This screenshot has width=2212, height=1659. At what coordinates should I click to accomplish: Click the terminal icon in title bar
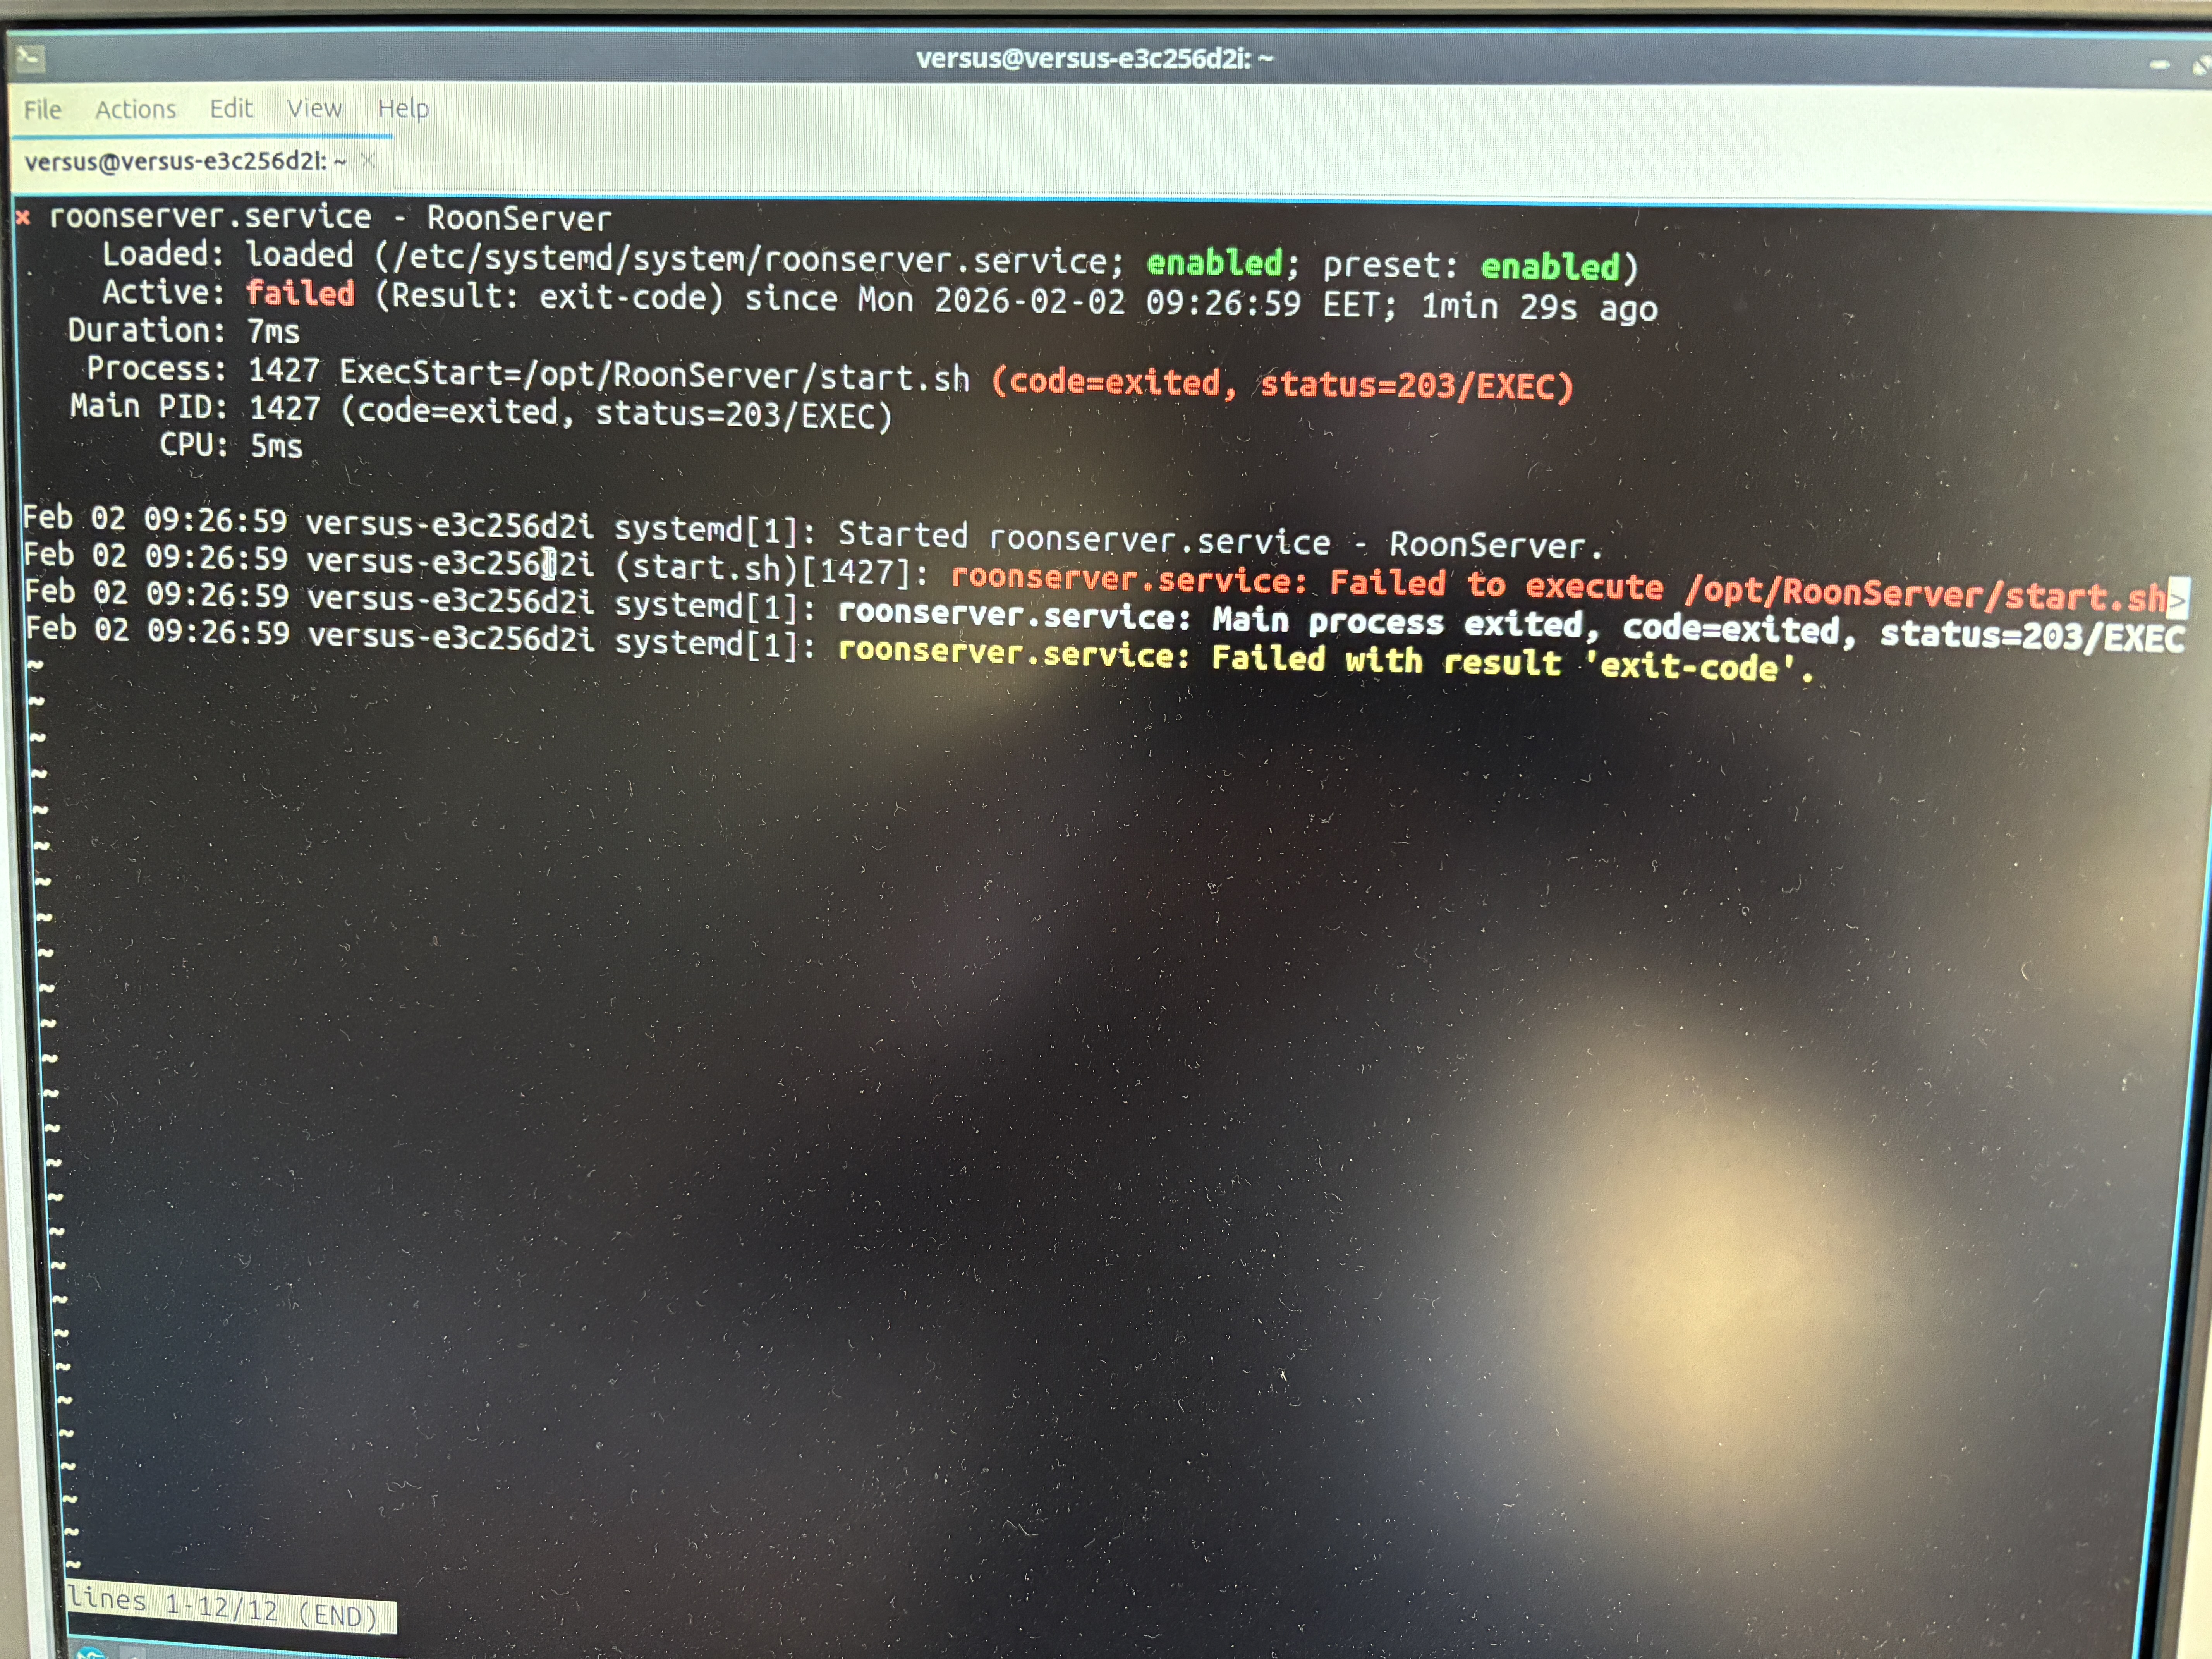point(30,58)
